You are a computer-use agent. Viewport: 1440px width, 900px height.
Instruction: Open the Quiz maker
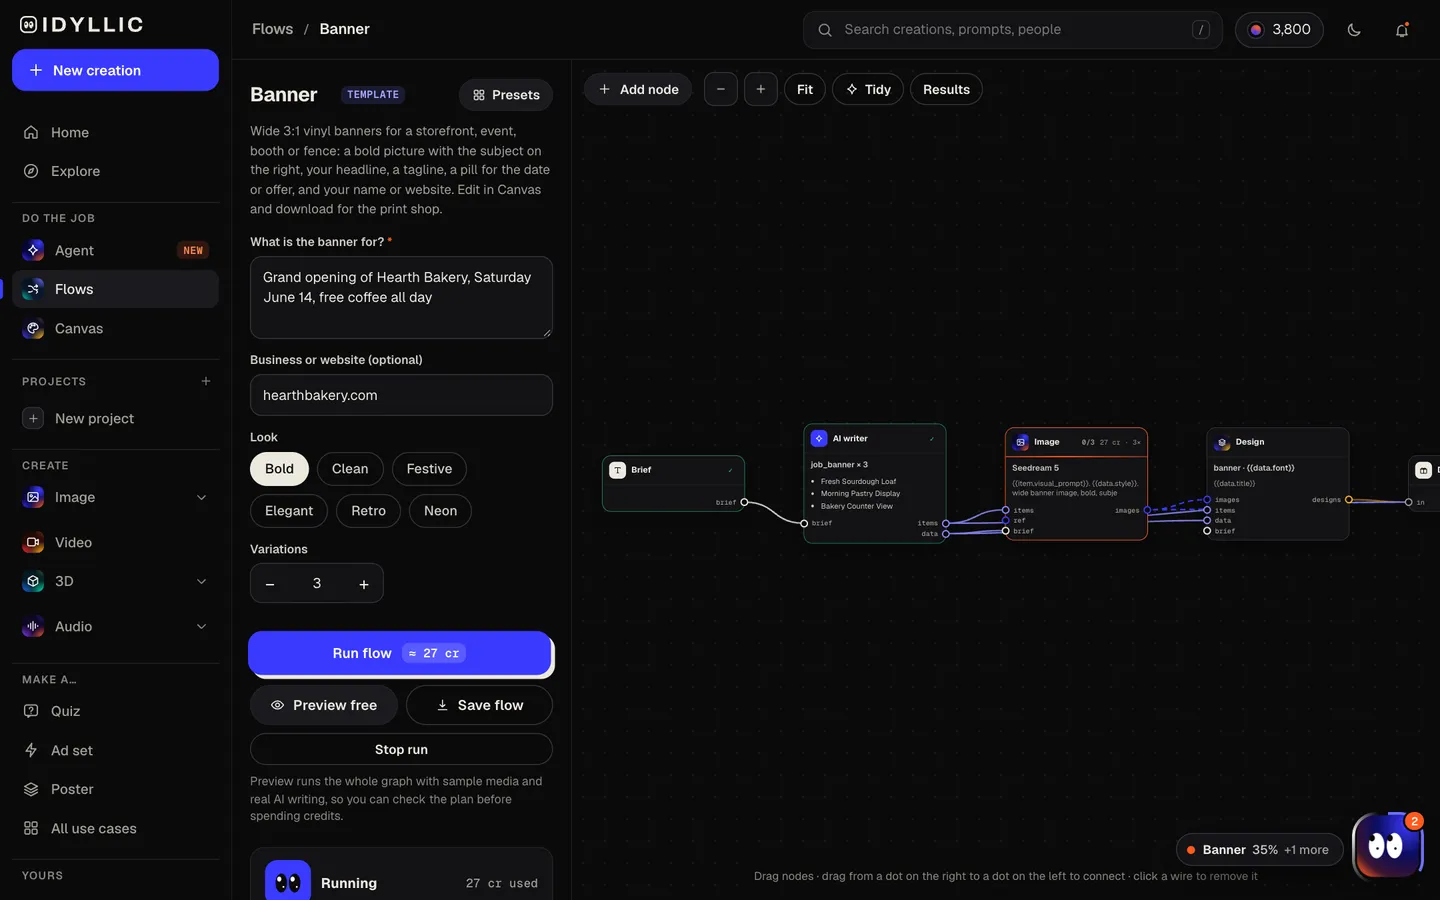point(115,711)
